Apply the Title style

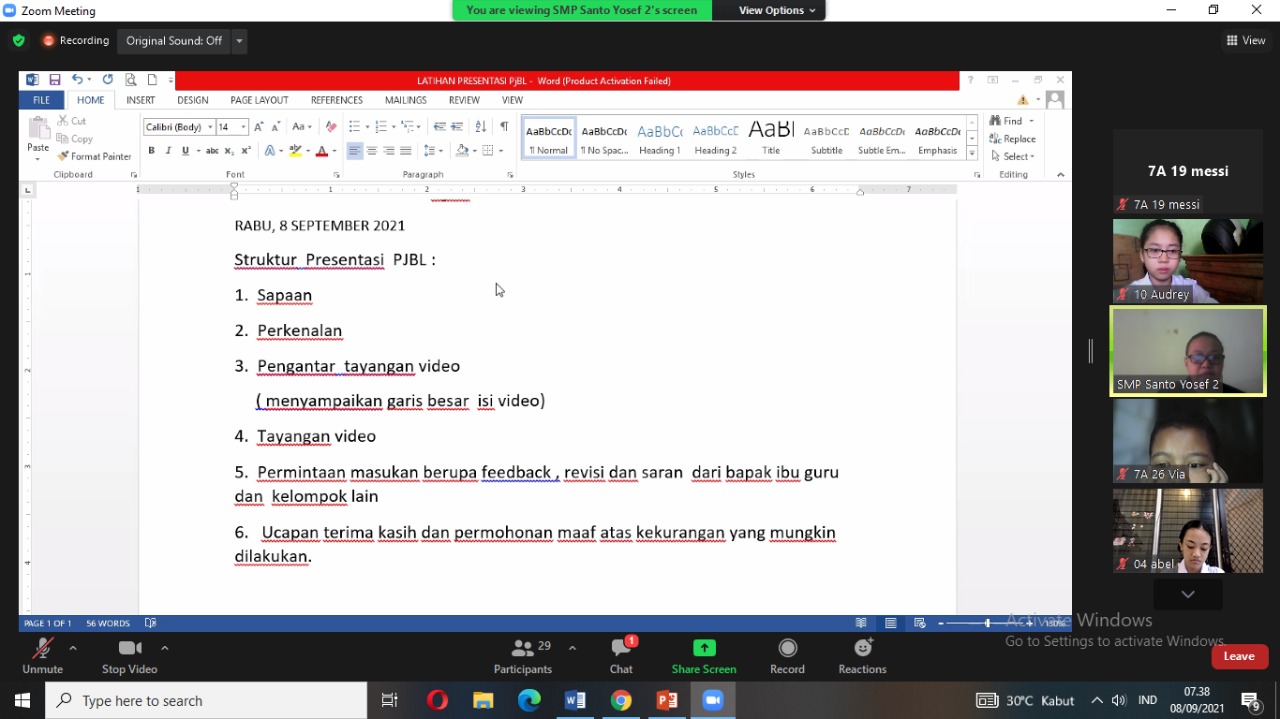(x=771, y=138)
